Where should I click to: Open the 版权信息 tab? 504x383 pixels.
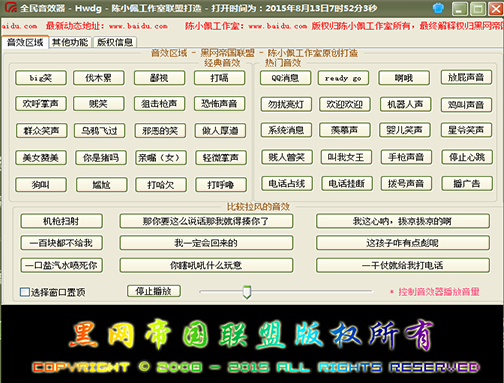pos(115,42)
